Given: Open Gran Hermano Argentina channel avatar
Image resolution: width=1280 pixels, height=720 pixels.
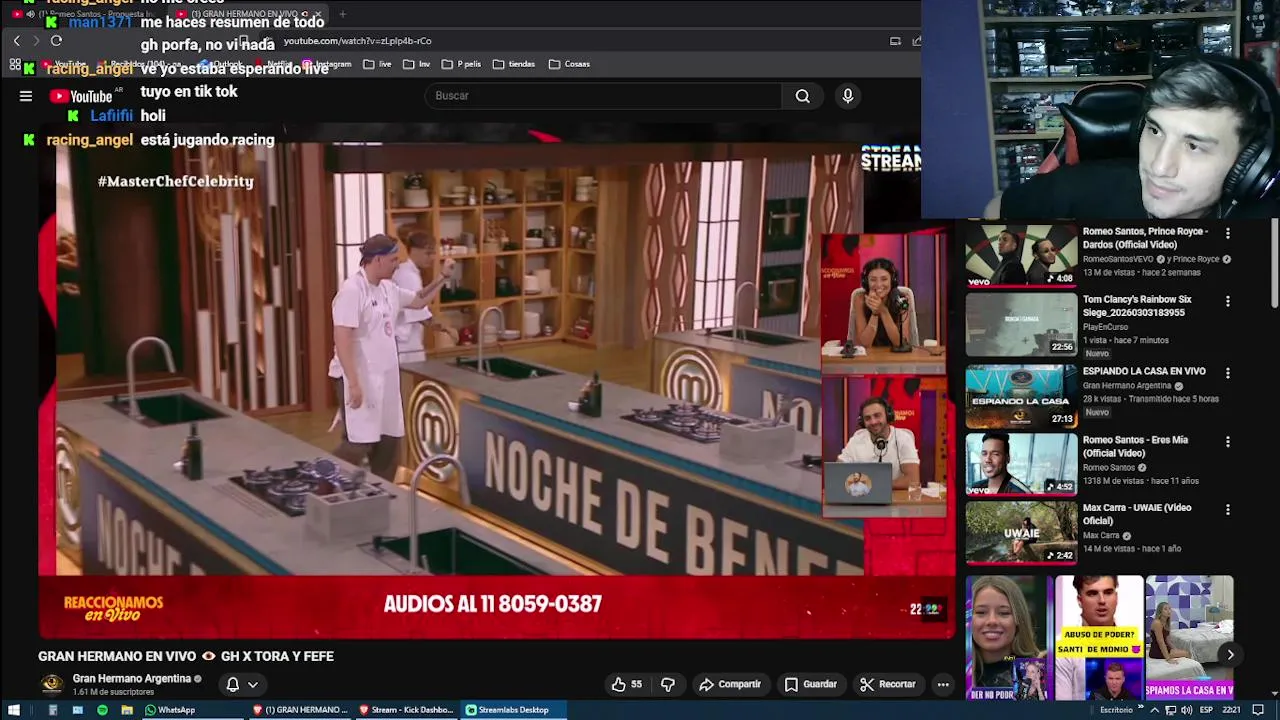Looking at the screenshot, I should click(51, 684).
